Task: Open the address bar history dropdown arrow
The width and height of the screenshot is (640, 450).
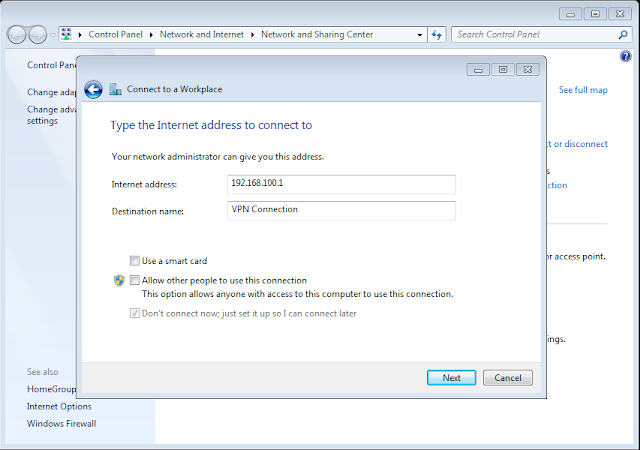Action: click(x=420, y=35)
